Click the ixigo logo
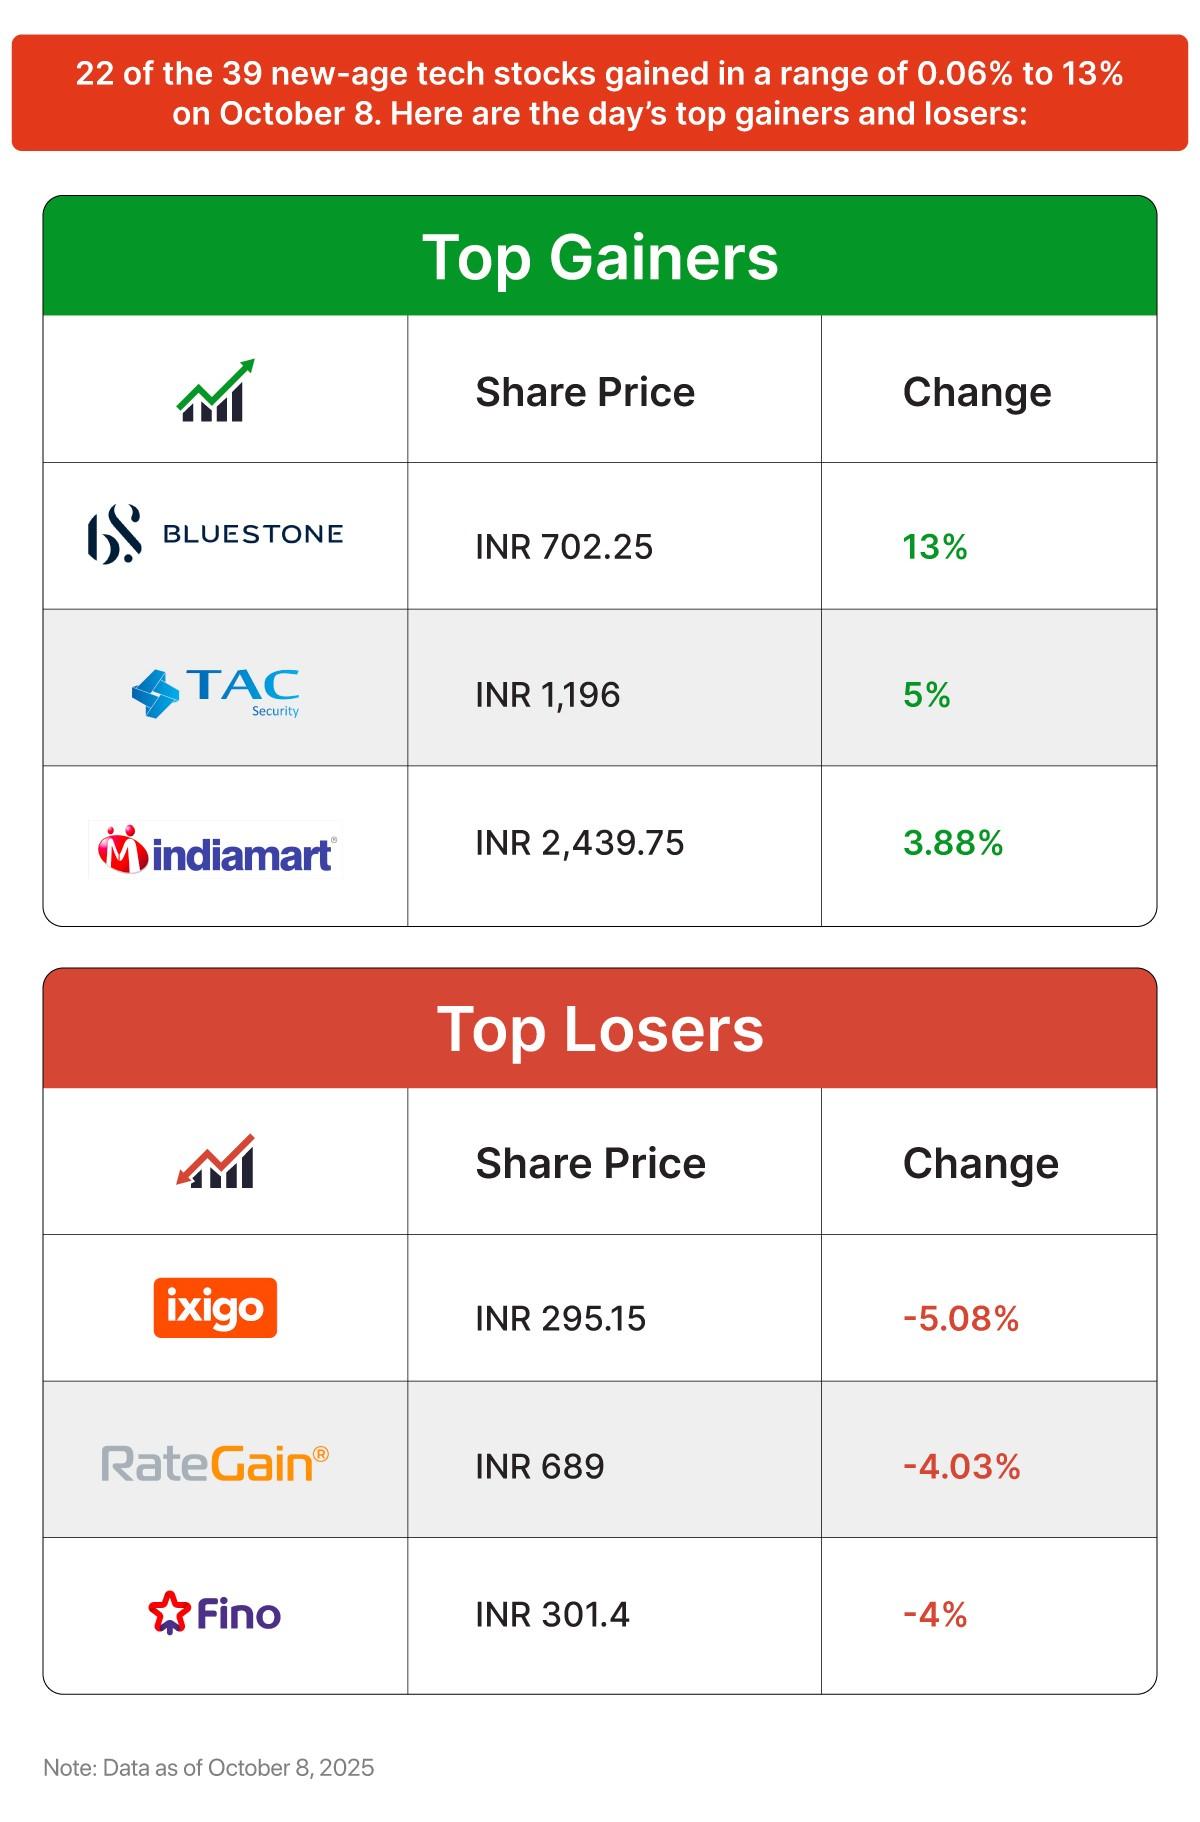This screenshot has height=1822, width=1200. 215,1307
